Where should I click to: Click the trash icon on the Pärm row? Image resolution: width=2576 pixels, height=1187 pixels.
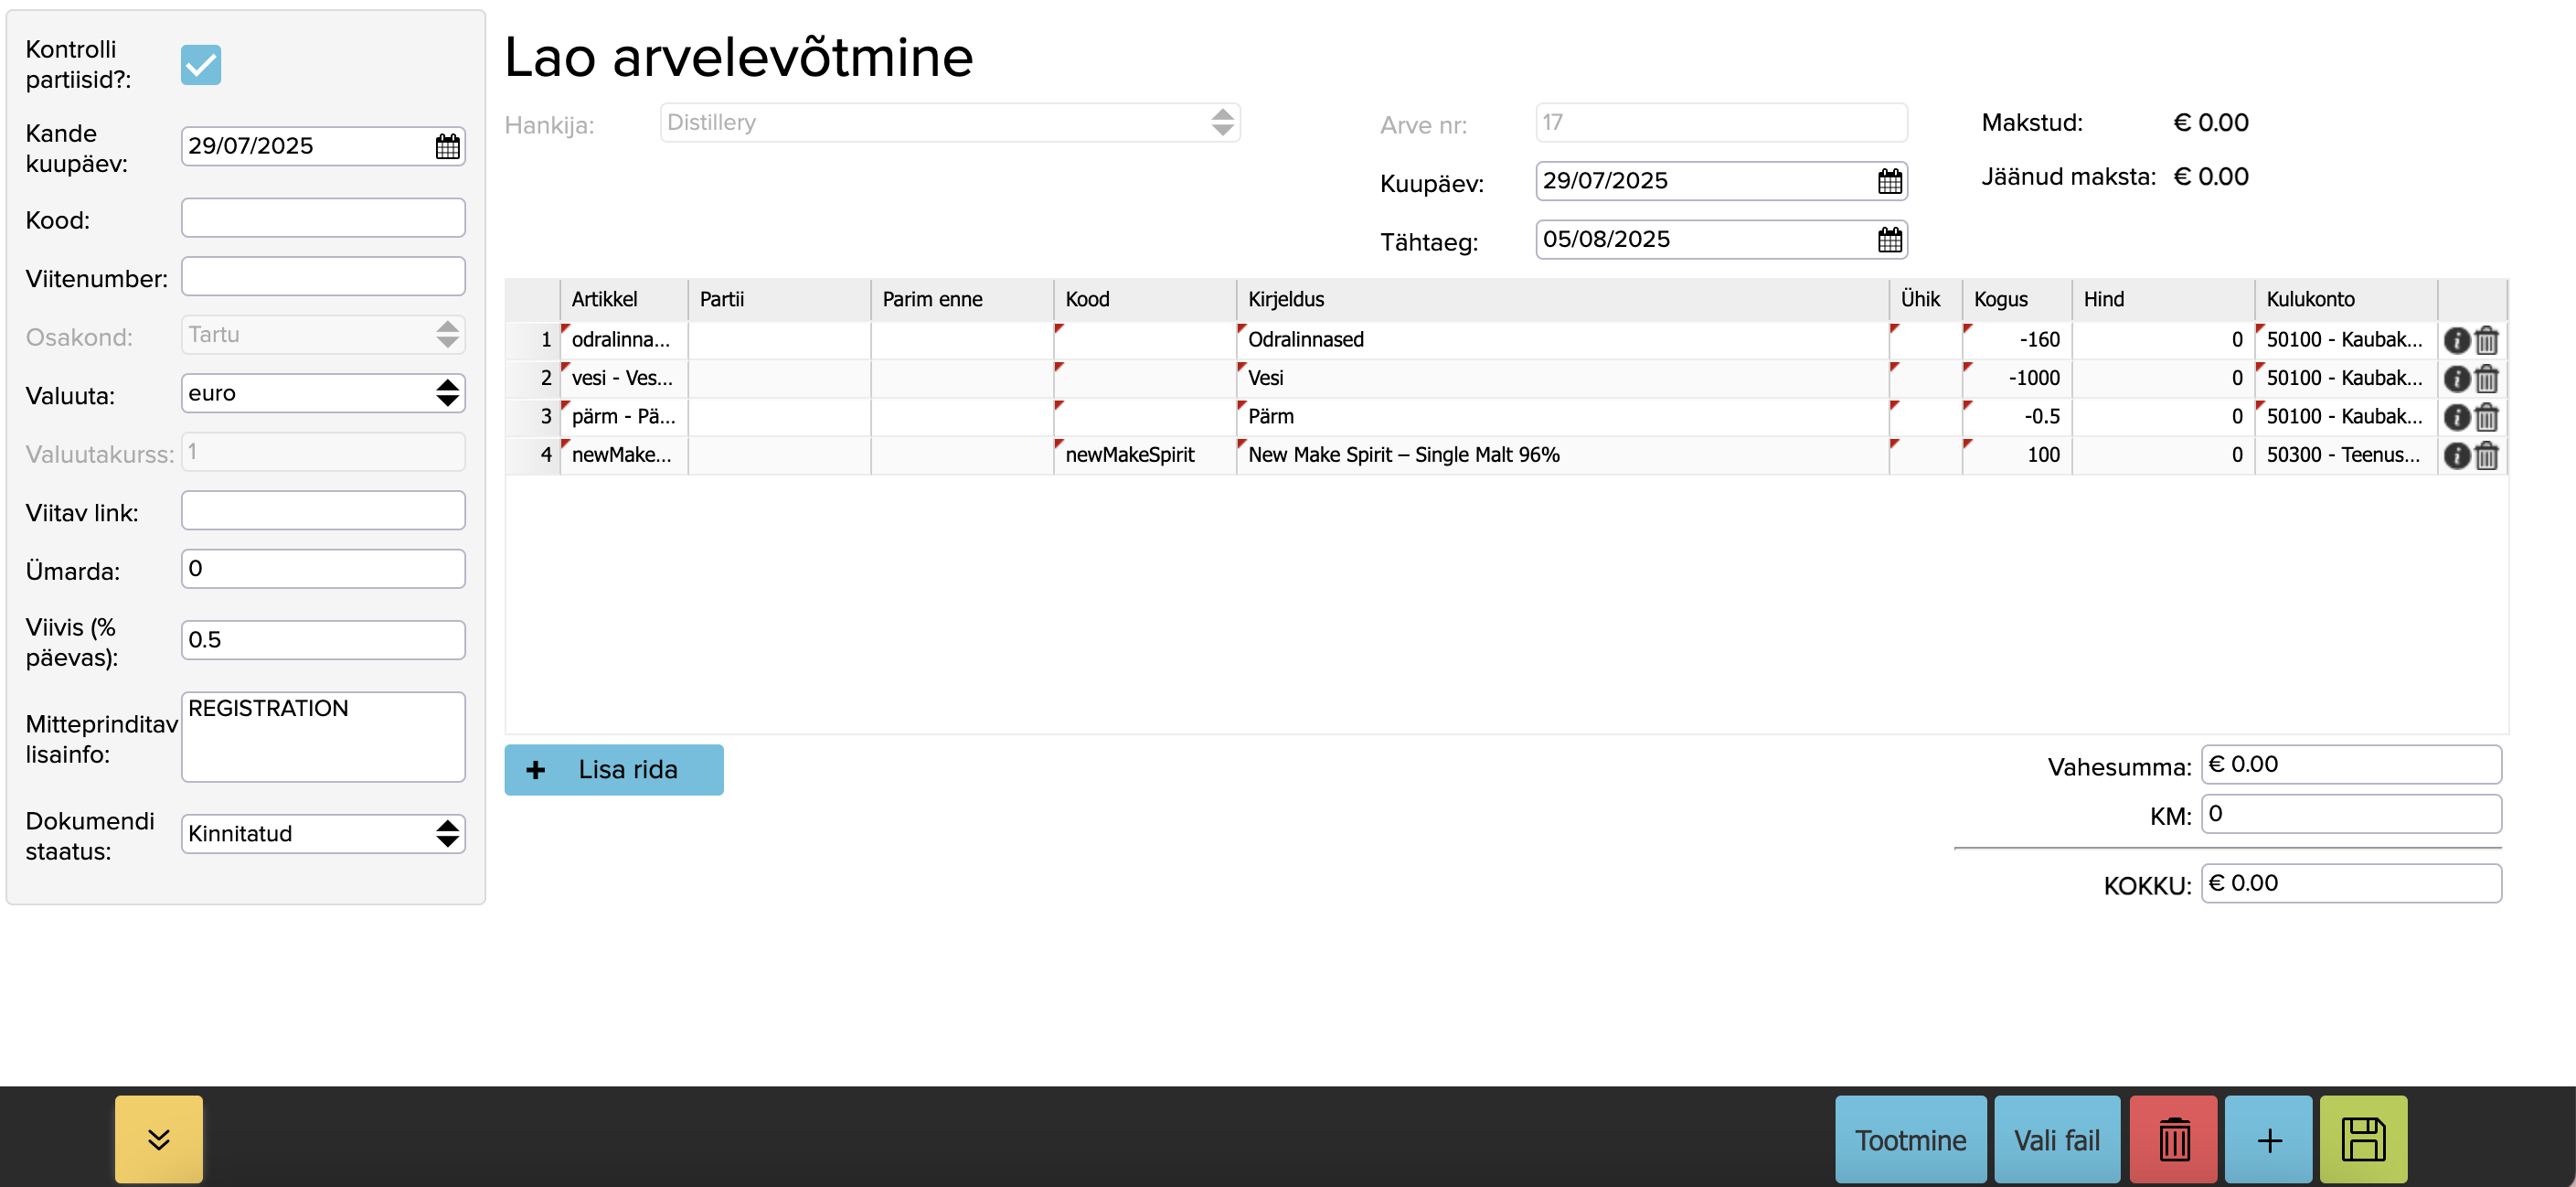click(2486, 417)
